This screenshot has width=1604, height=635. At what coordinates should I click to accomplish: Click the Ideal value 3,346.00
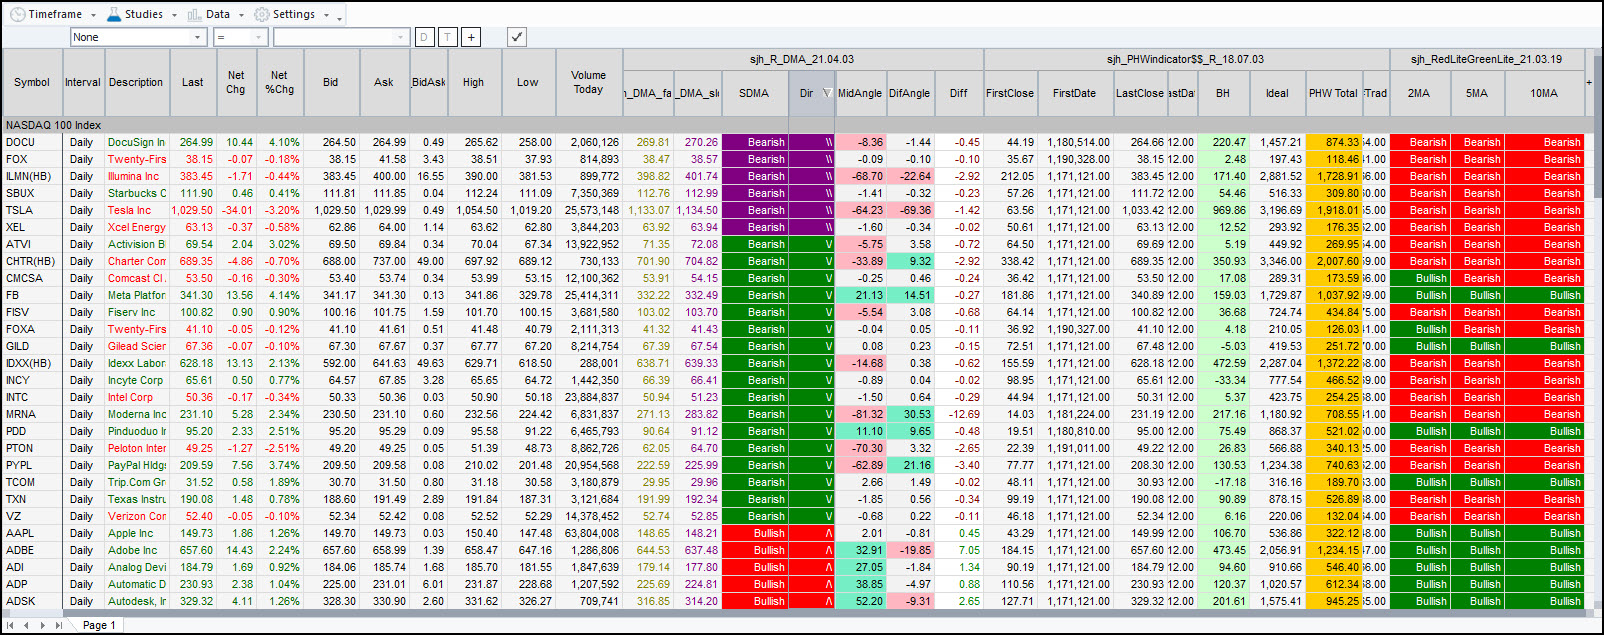tap(1279, 261)
